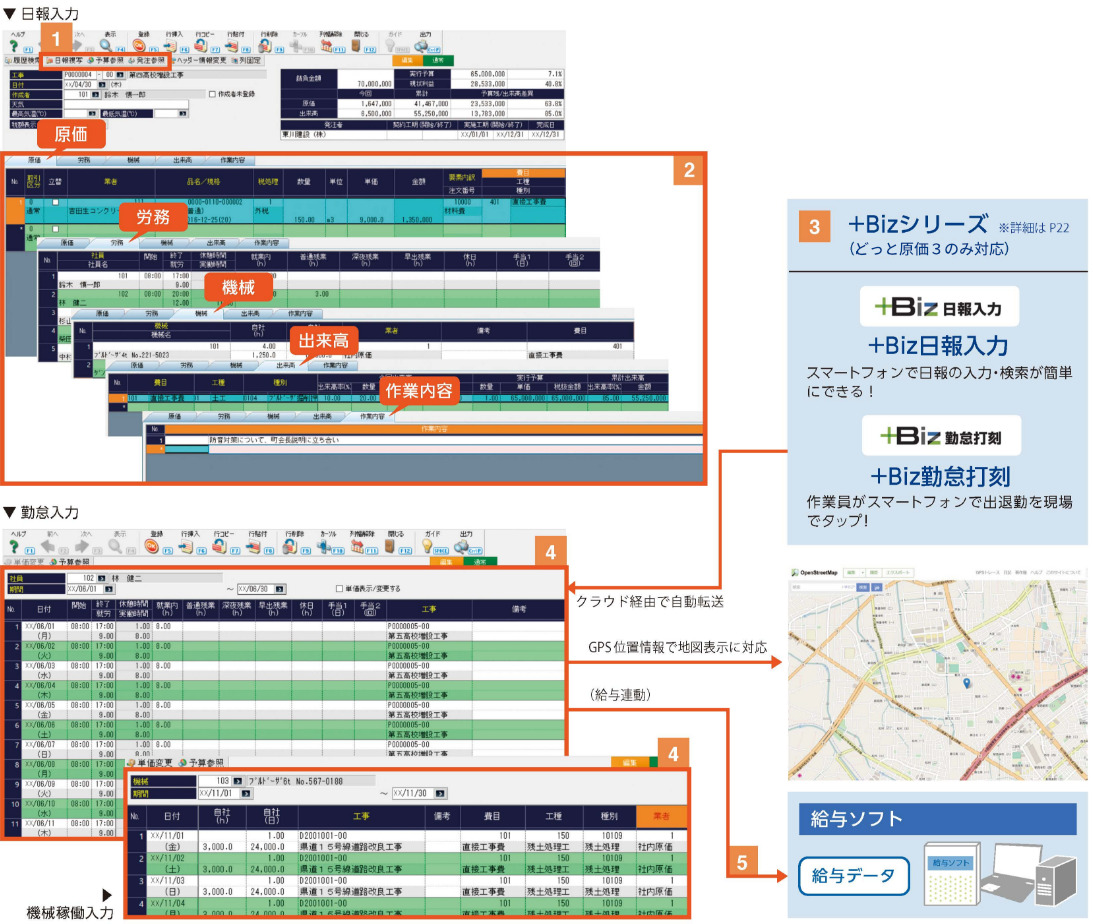The height and width of the screenshot is (924, 1093).
Task: Select the 機械 tab above the 業者 grid
Action: 133,160
